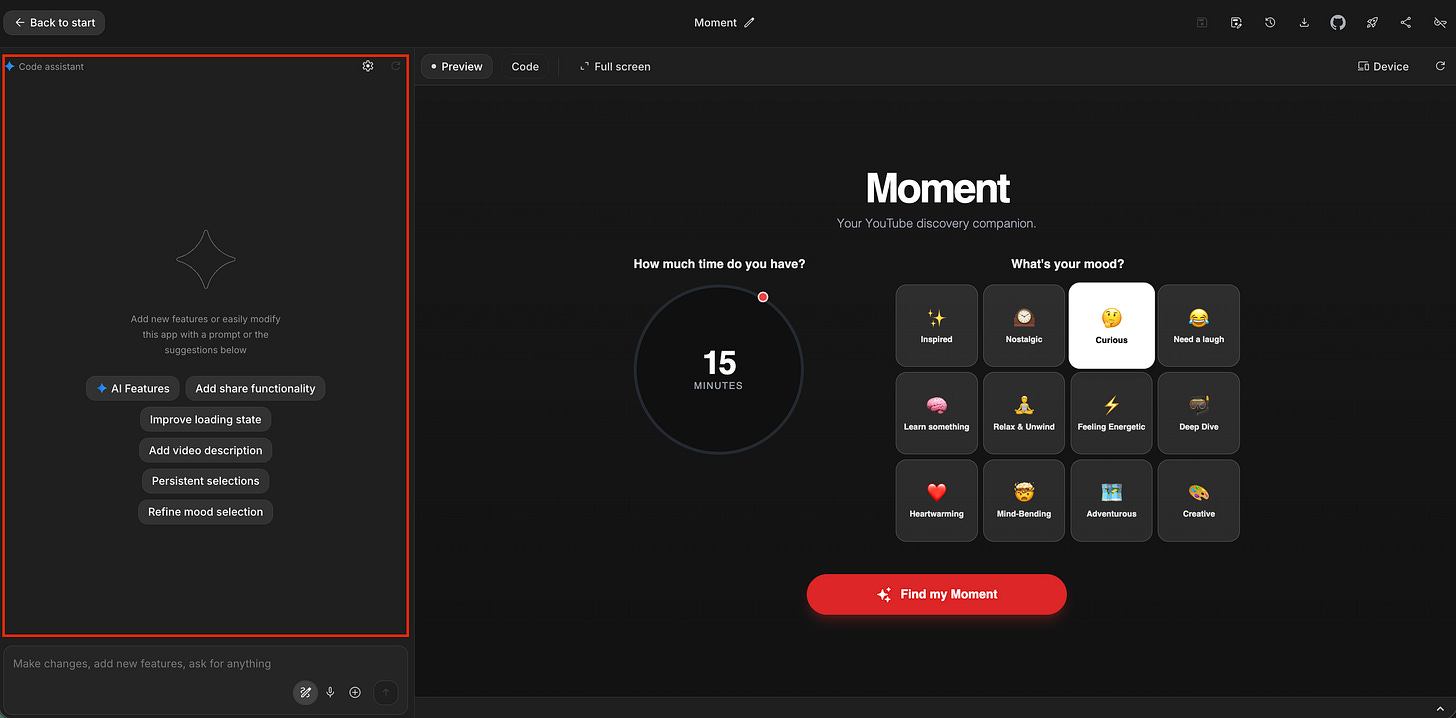Viewport: 1456px width, 718px height.
Task: Select the Creative mood tile
Action: (1198, 500)
